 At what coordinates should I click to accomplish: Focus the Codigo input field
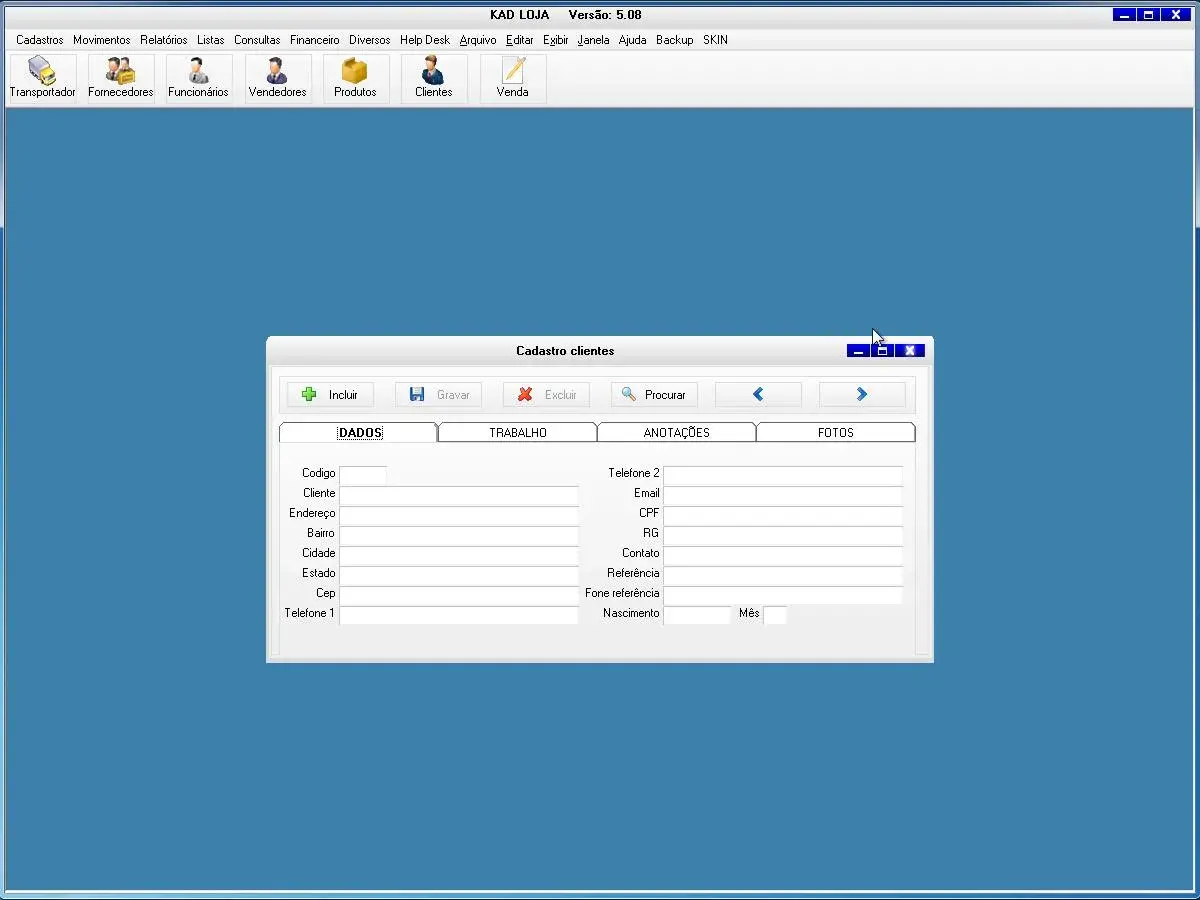pos(363,474)
